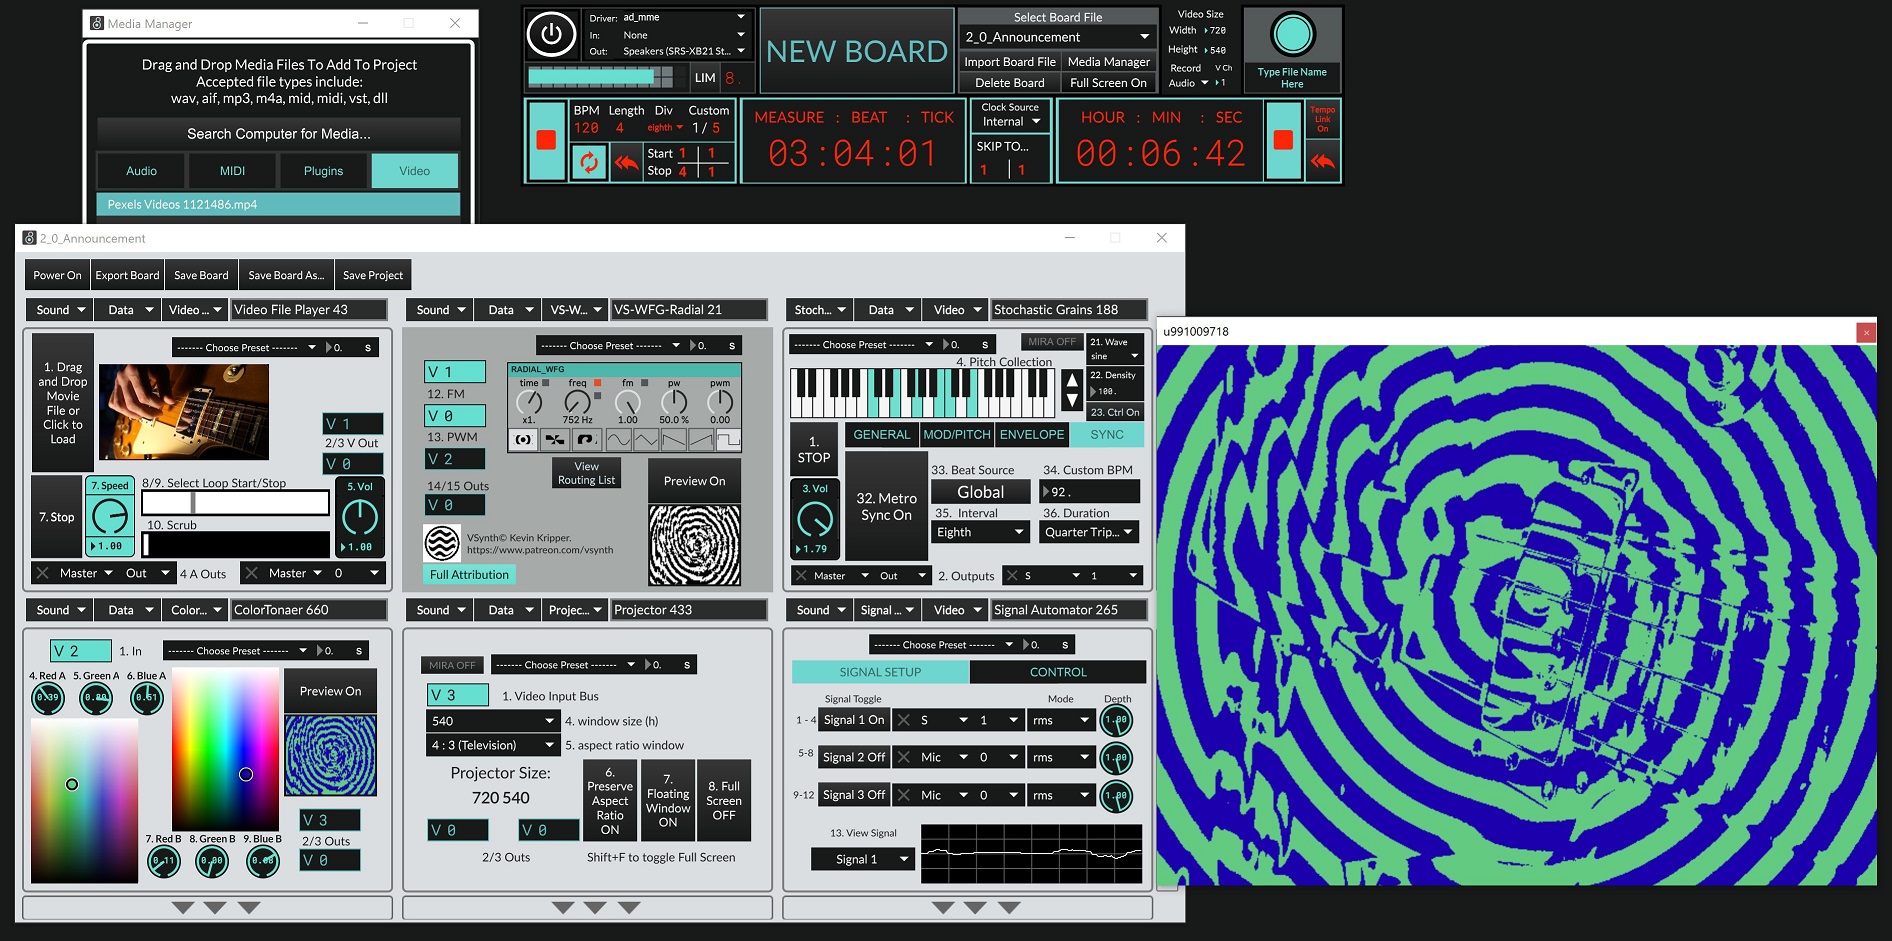
Task: Choose the falling sawtooth waveform in RADIAL_WFG
Action: click(673, 439)
